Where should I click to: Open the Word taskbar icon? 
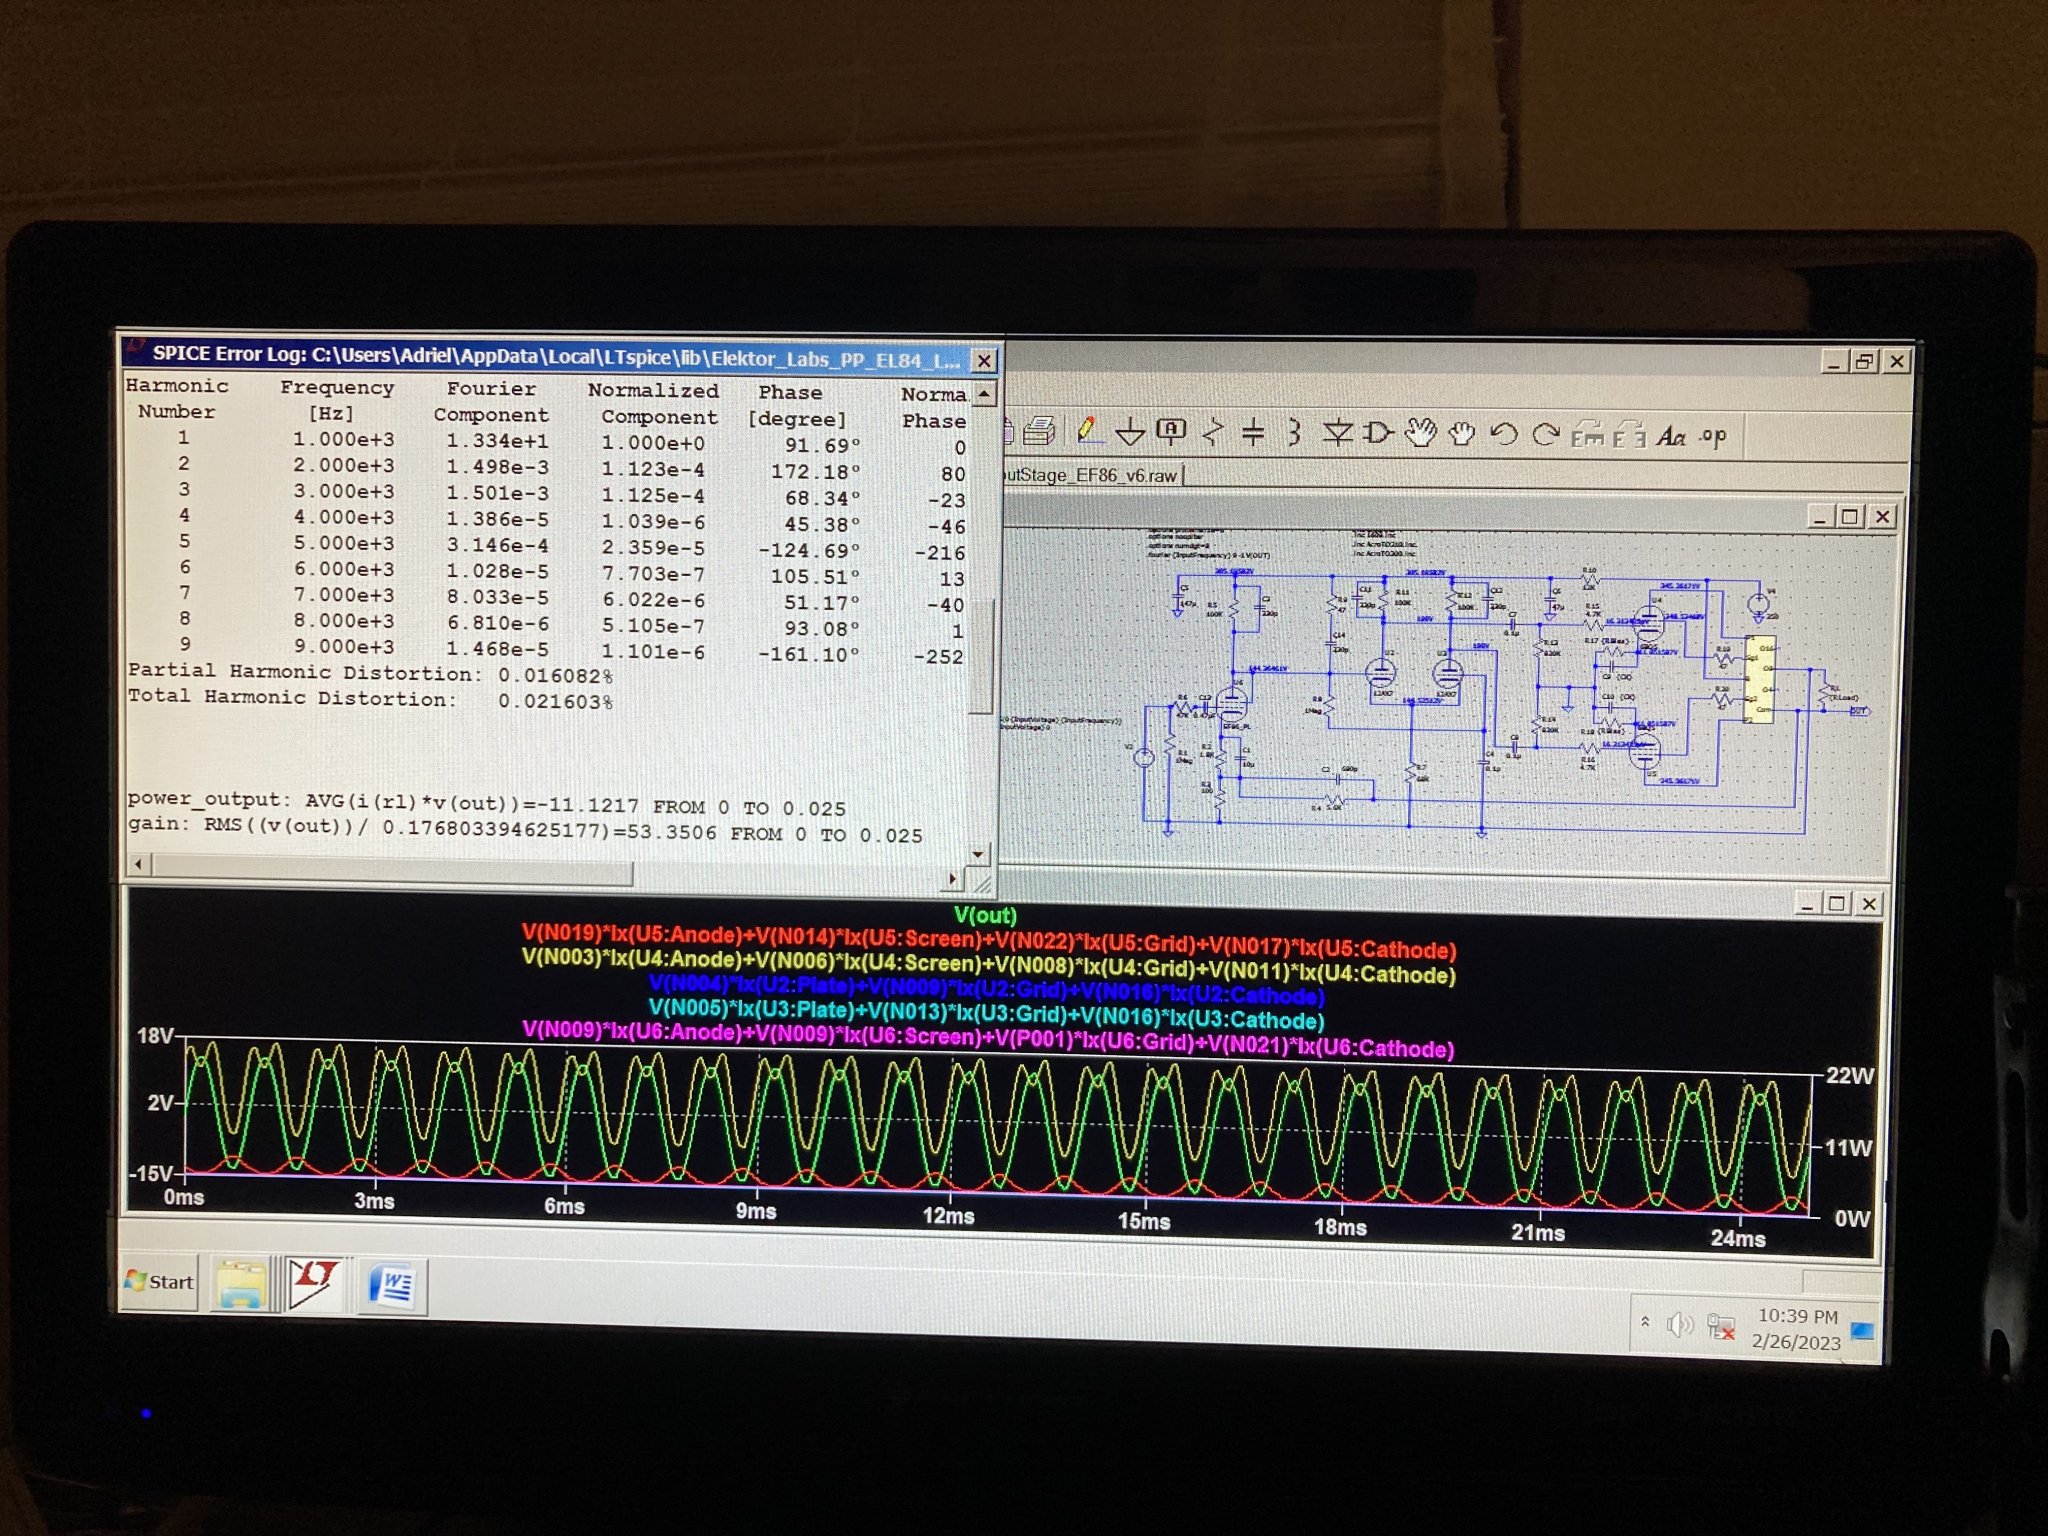[392, 1286]
